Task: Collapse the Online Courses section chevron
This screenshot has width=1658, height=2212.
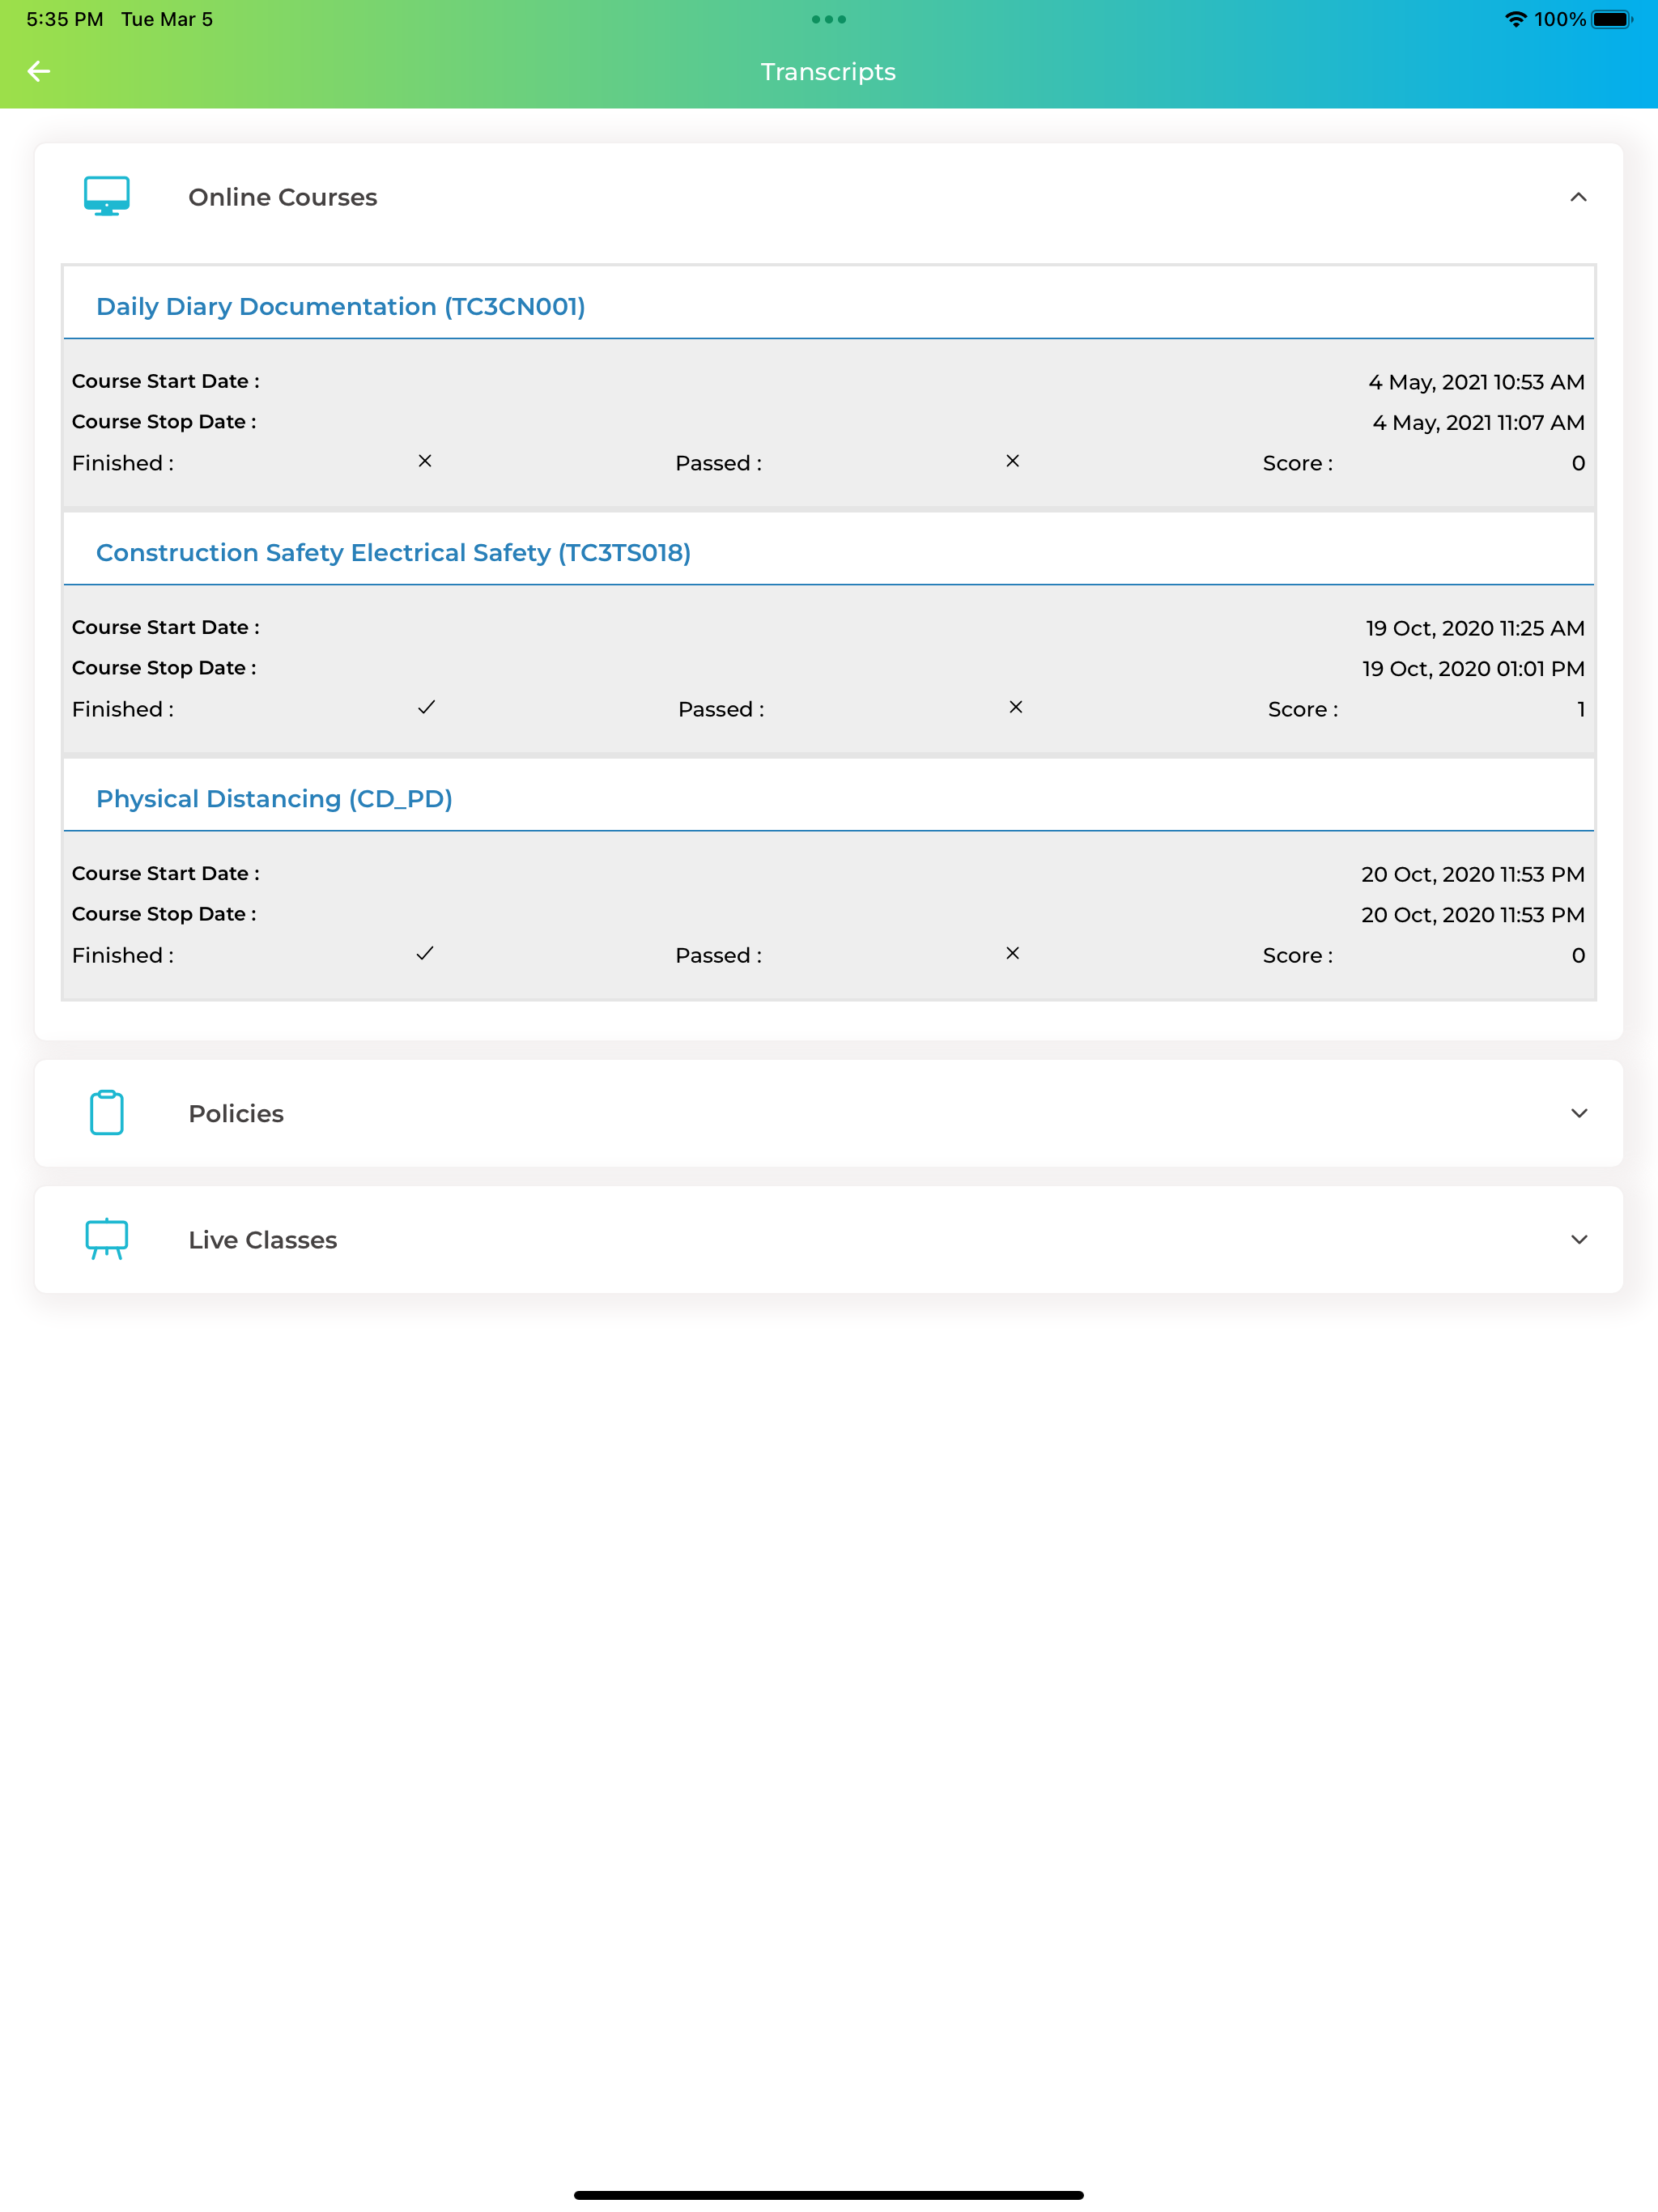Action: (1578, 197)
